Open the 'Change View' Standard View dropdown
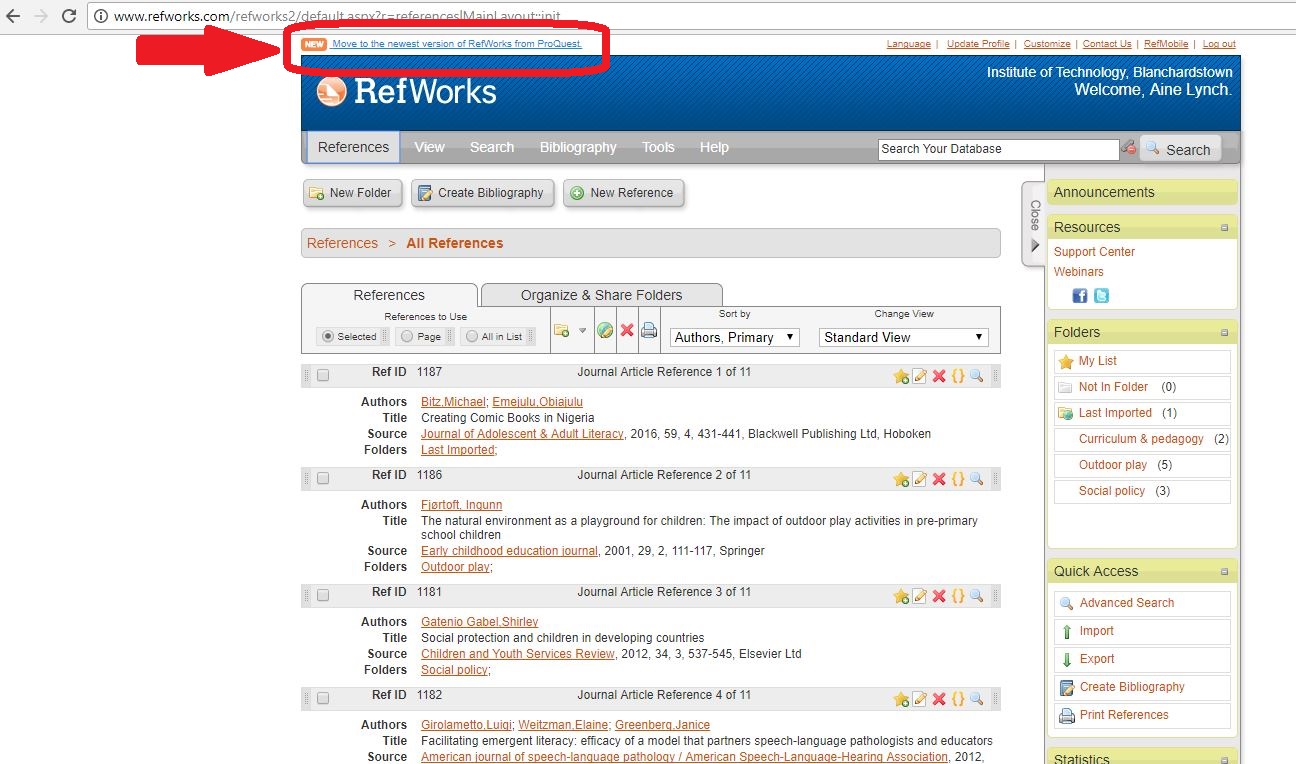Image resolution: width=1296 pixels, height=764 pixels. (x=901, y=337)
